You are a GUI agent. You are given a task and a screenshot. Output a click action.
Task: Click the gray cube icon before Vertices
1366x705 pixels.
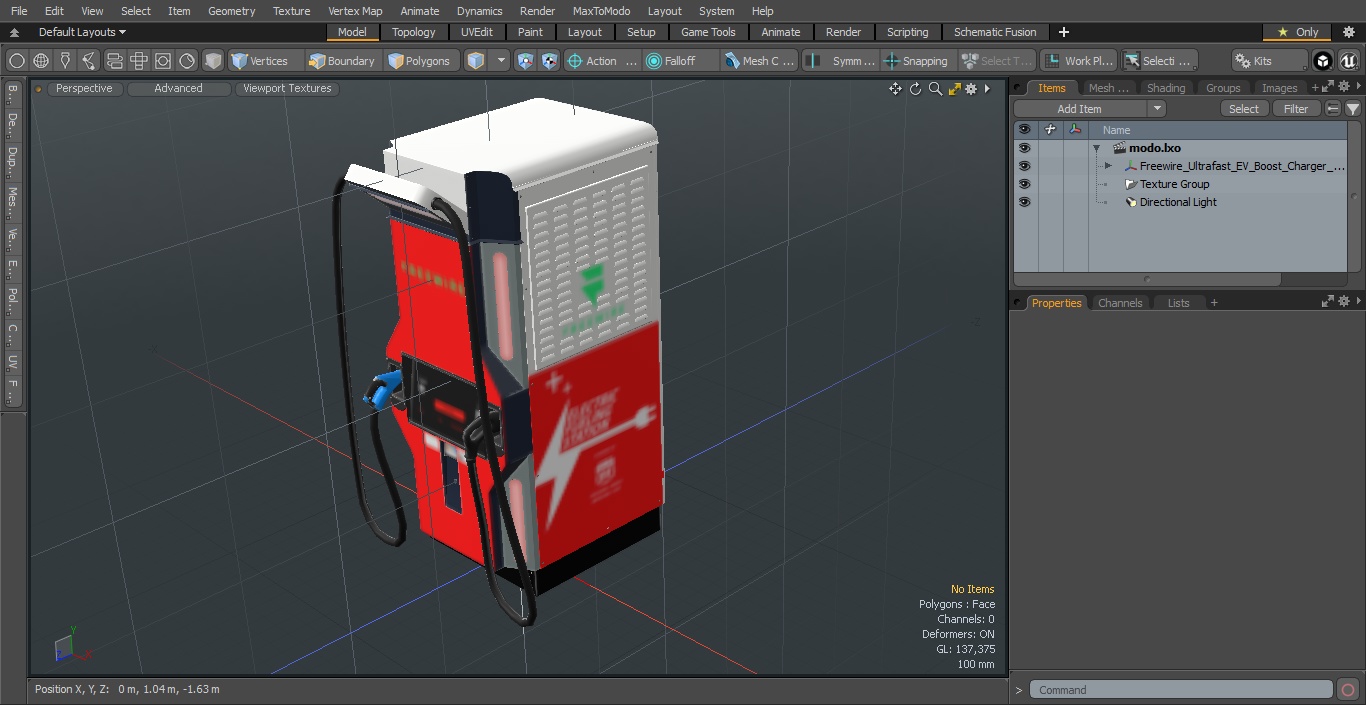(213, 61)
